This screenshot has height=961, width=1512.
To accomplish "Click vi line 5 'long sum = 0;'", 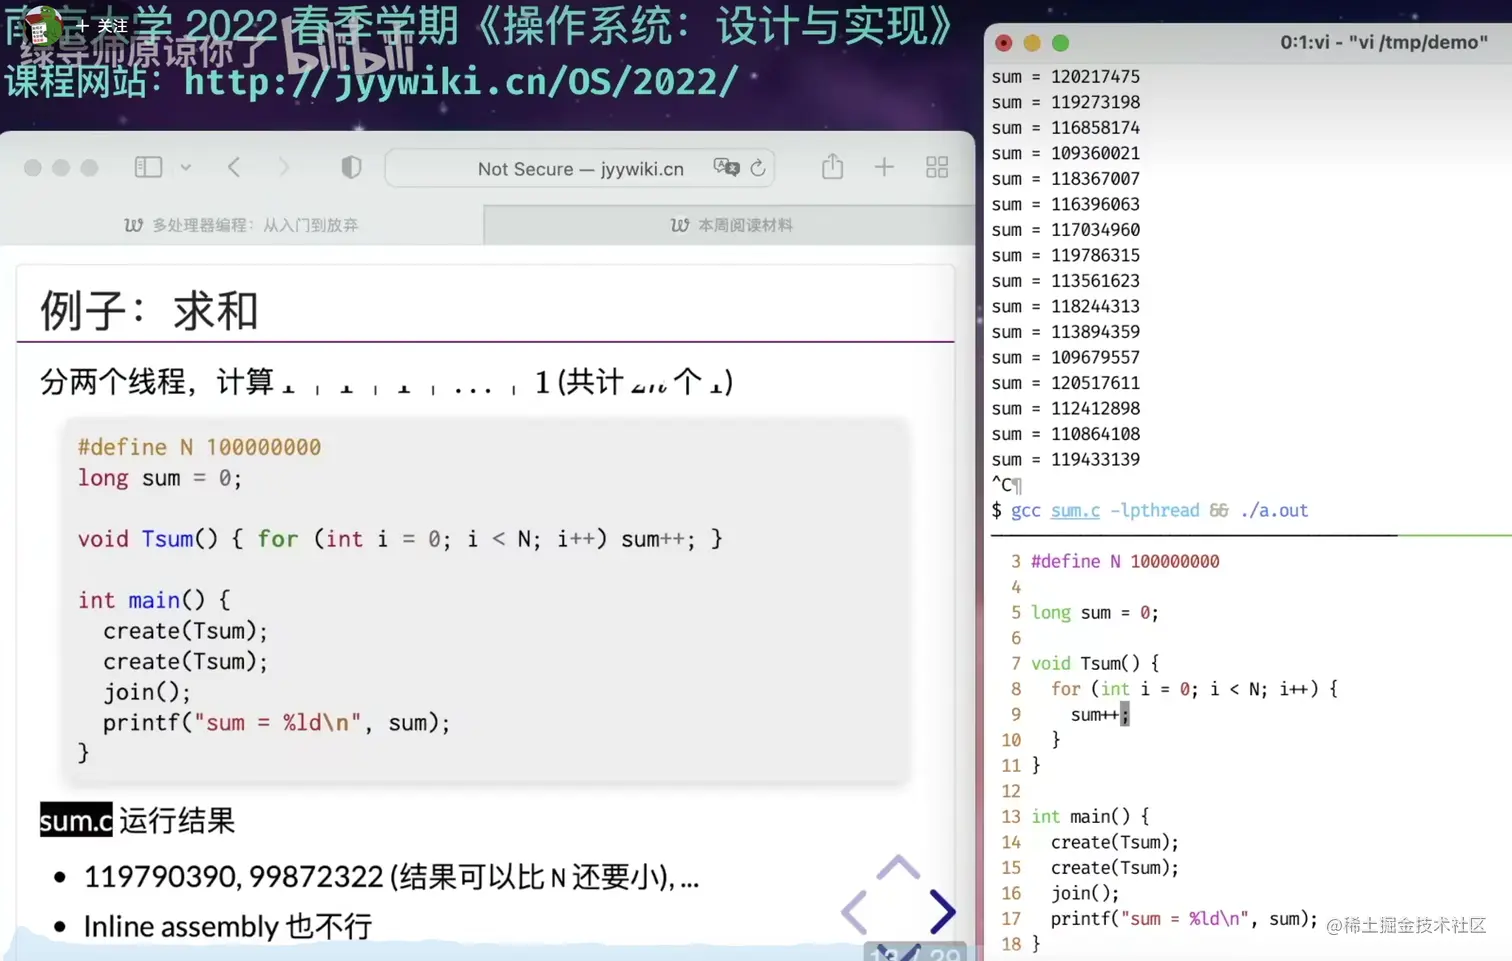I will 1095,612.
